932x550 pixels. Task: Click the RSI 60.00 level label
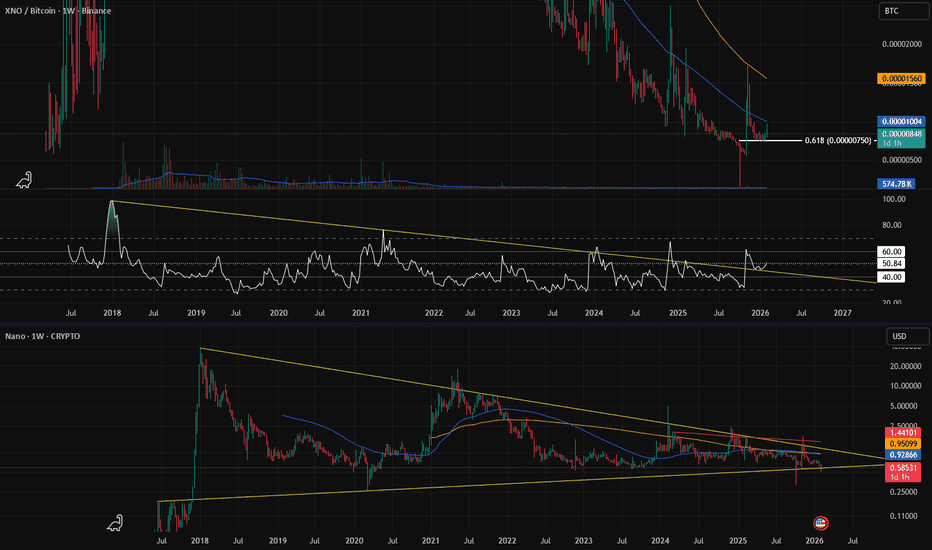891,252
